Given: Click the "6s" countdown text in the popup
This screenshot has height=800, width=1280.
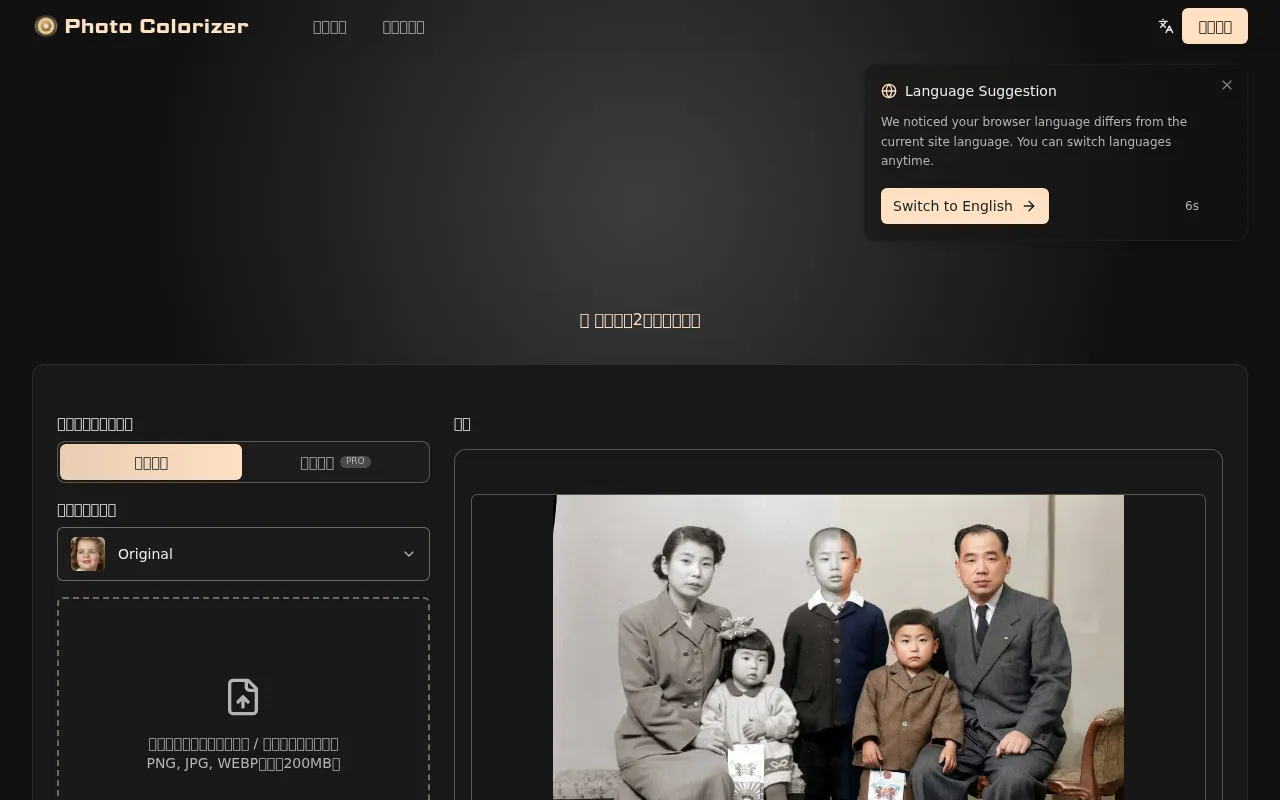Looking at the screenshot, I should tap(1192, 206).
